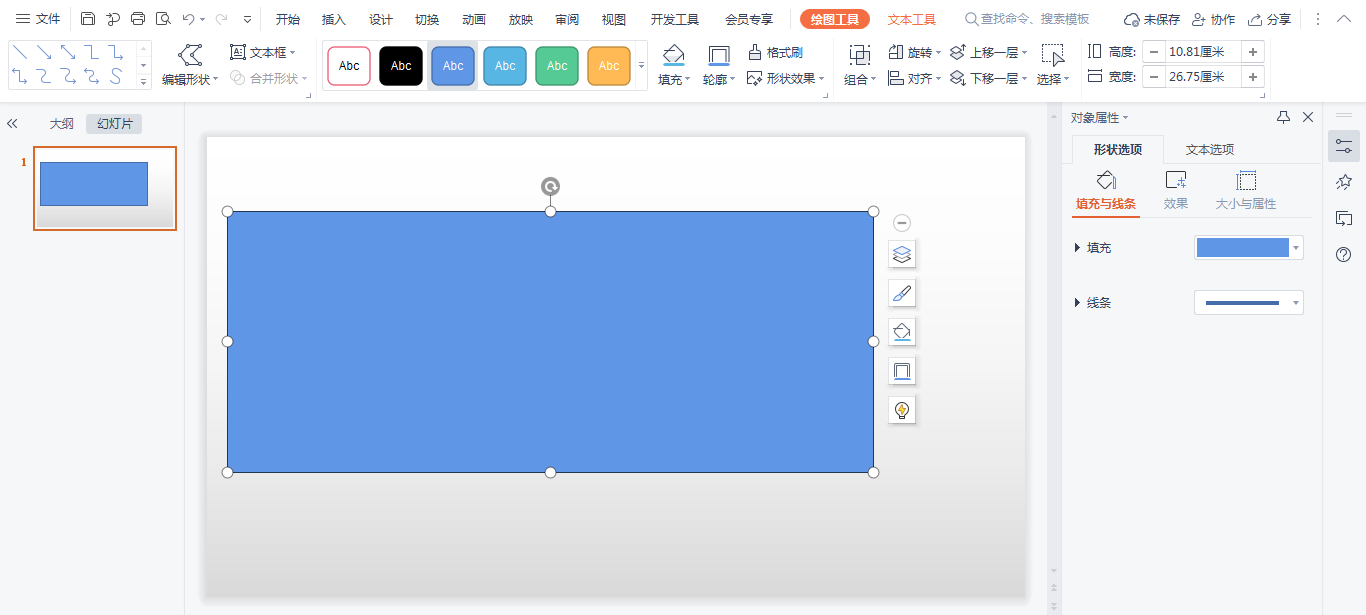Click the minus collapse icon beside shape
Viewport: 1366px width, 615px height.
coord(902,223)
